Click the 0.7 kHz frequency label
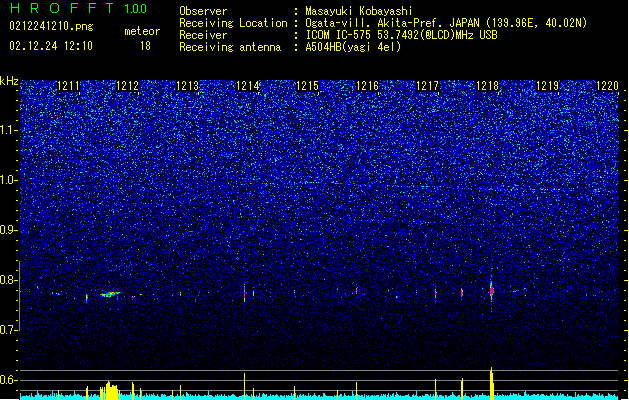This screenshot has width=629, height=400. click(9, 330)
